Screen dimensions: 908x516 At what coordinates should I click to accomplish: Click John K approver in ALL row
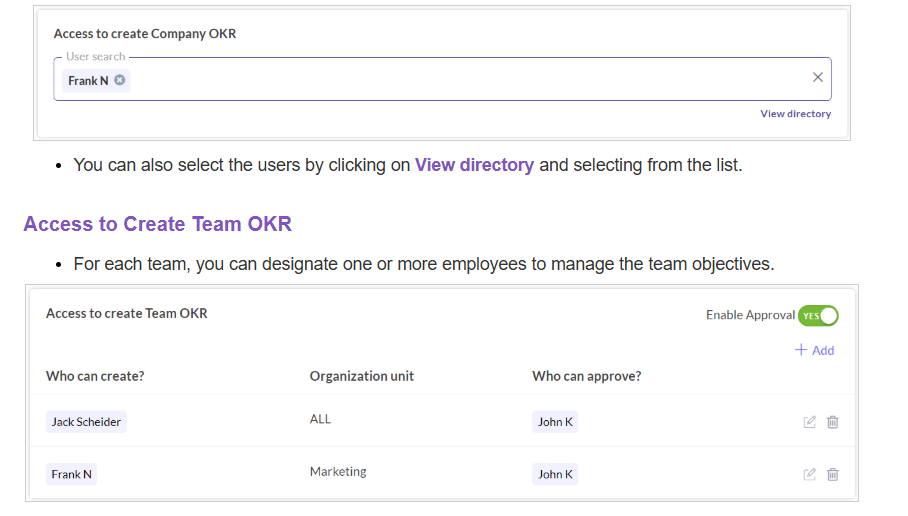tap(555, 422)
